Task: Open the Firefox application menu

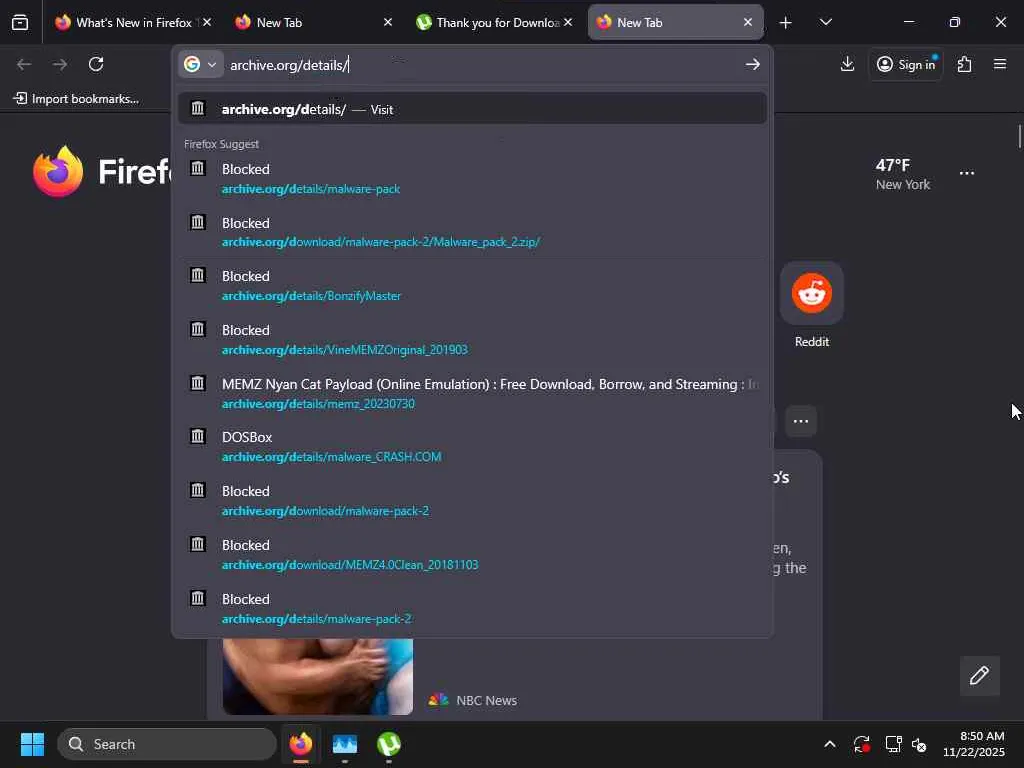Action: pyautogui.click(x=1000, y=64)
